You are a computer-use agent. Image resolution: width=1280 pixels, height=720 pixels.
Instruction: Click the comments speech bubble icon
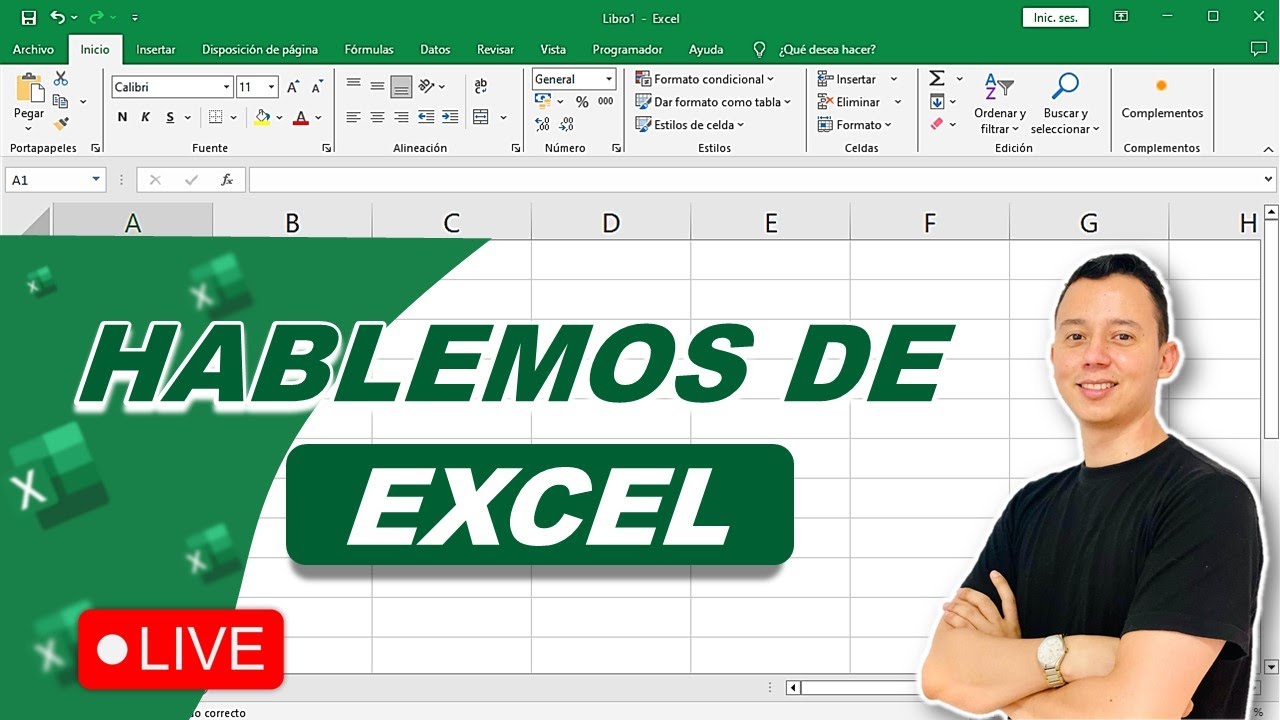(x=1259, y=49)
